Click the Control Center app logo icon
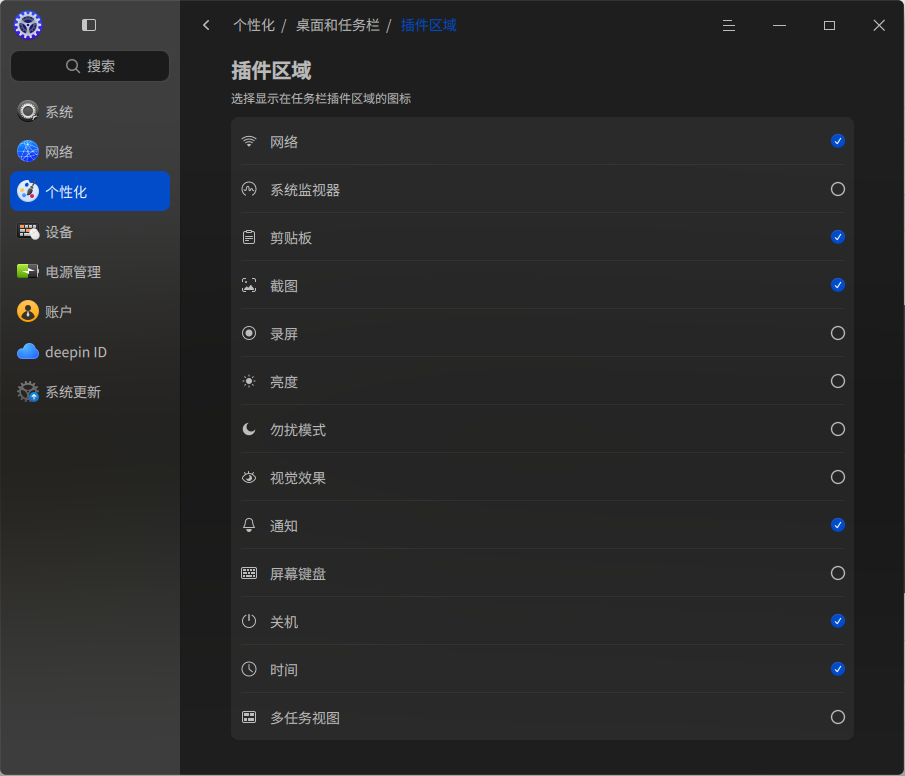This screenshot has height=776, width=905. (x=28, y=25)
